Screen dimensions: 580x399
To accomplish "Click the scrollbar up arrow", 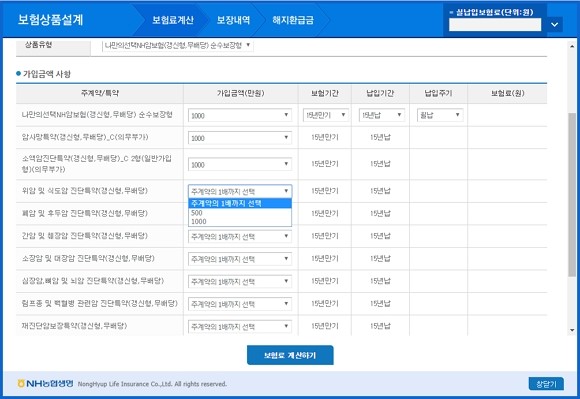I will 572,47.
